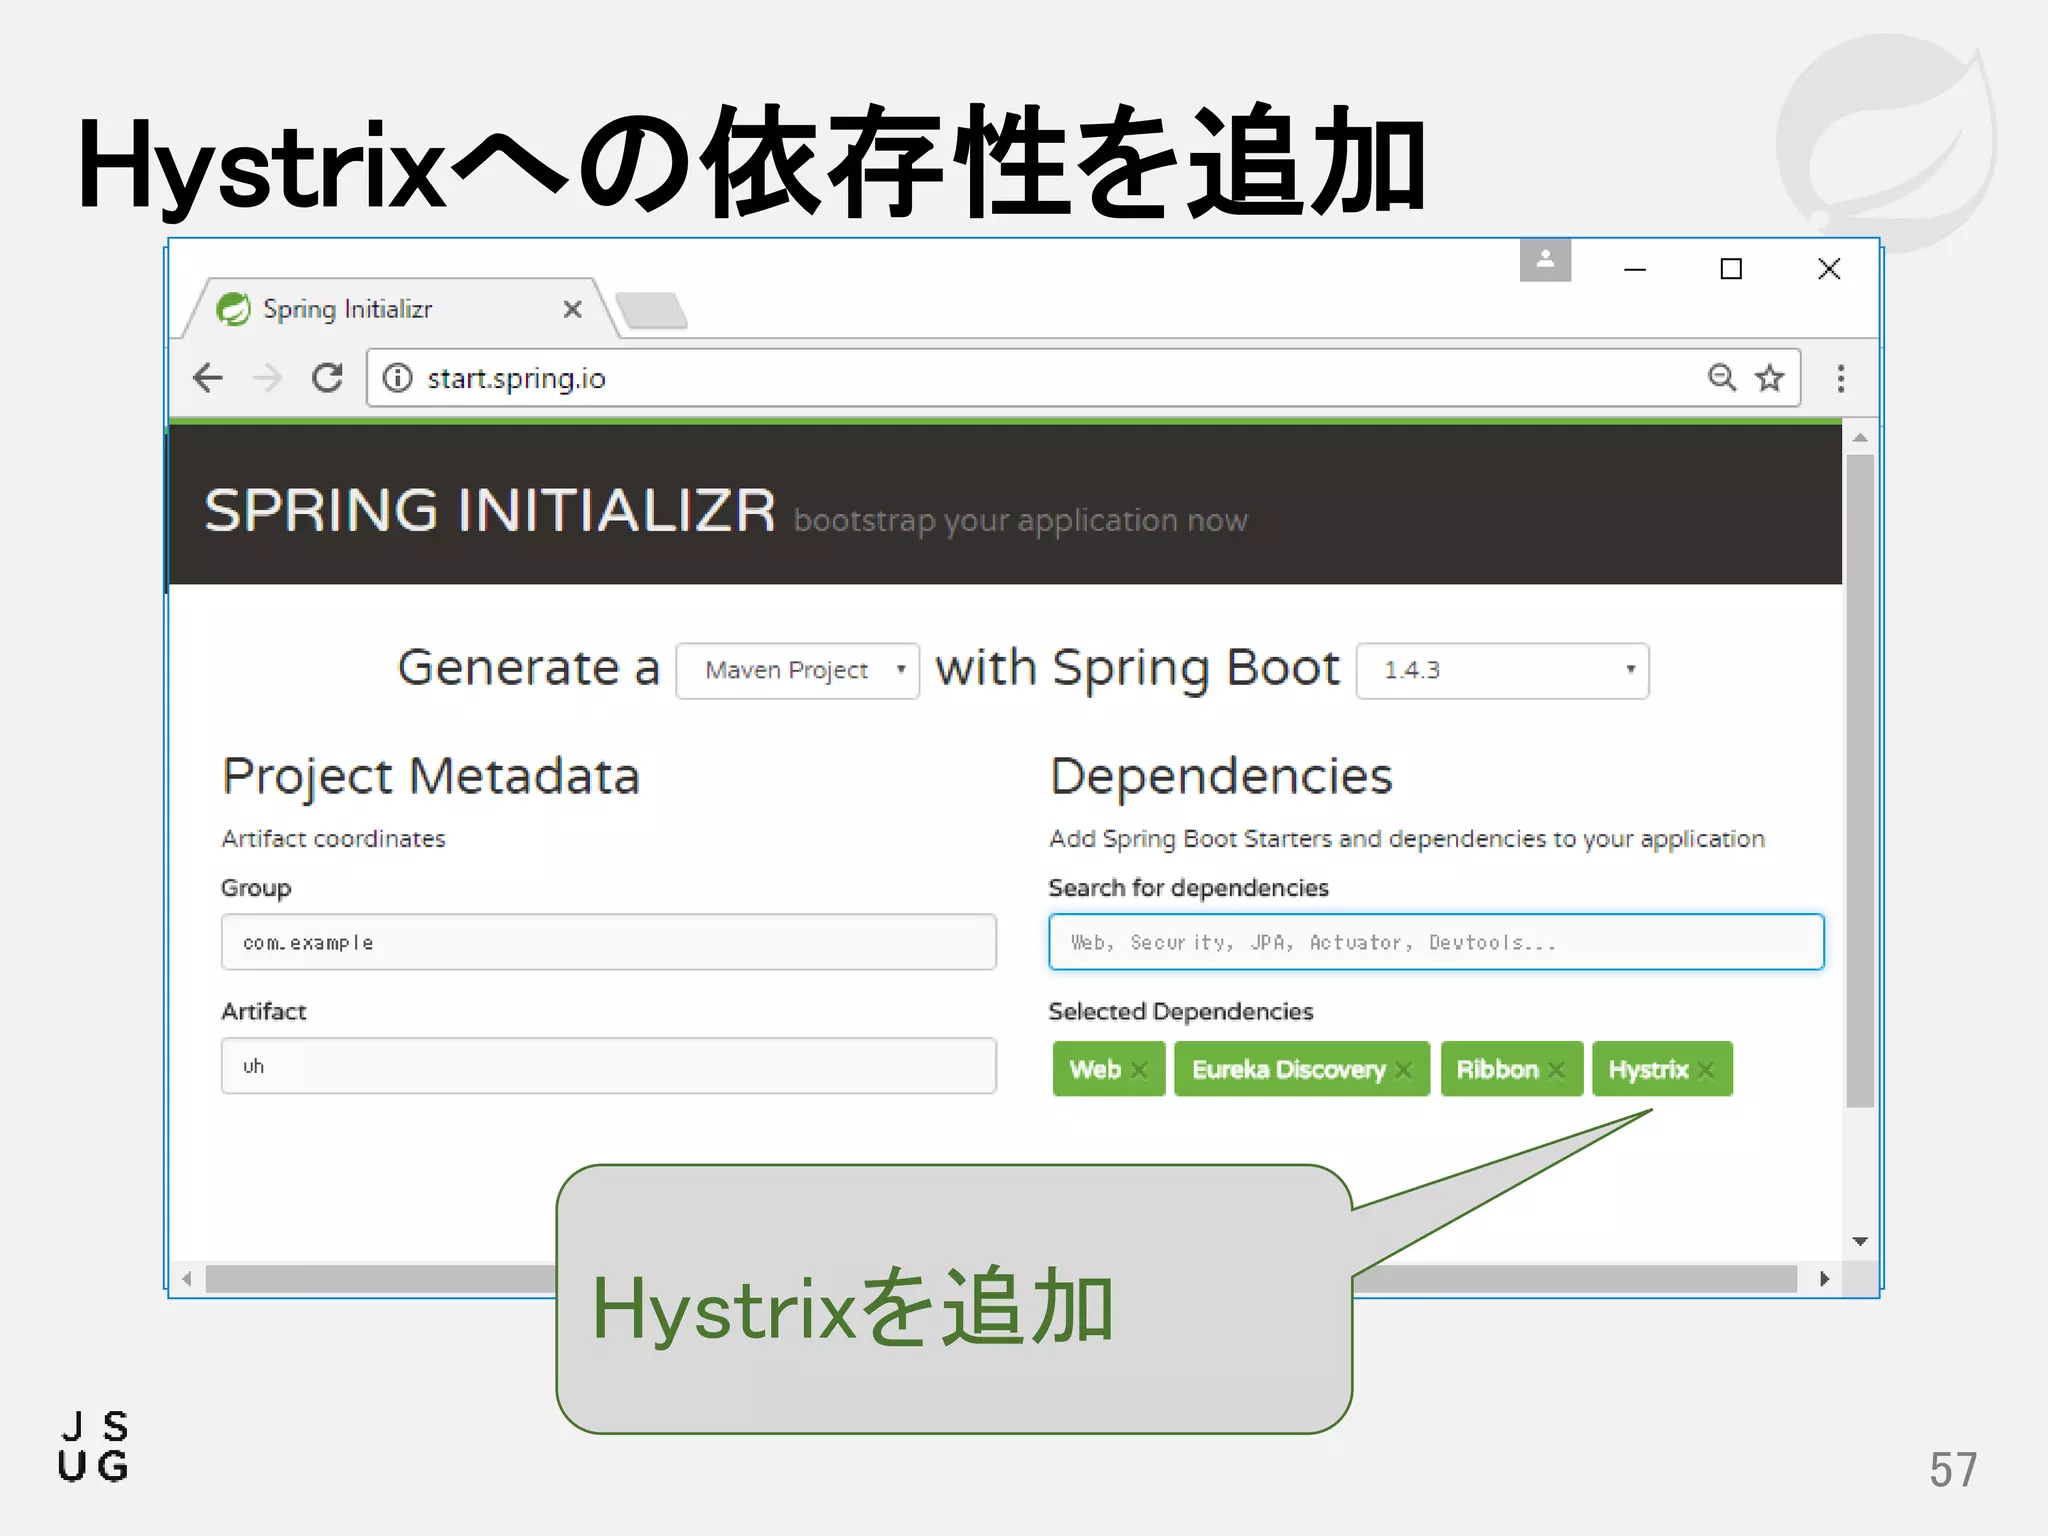Click the horizontal scrollbar right arrow
2048x1536 pixels.
point(1824,1279)
